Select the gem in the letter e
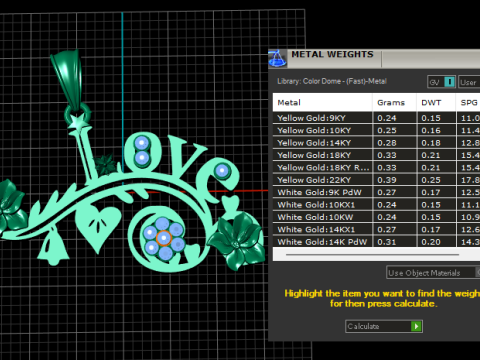480x360 pixels. [x=222, y=171]
